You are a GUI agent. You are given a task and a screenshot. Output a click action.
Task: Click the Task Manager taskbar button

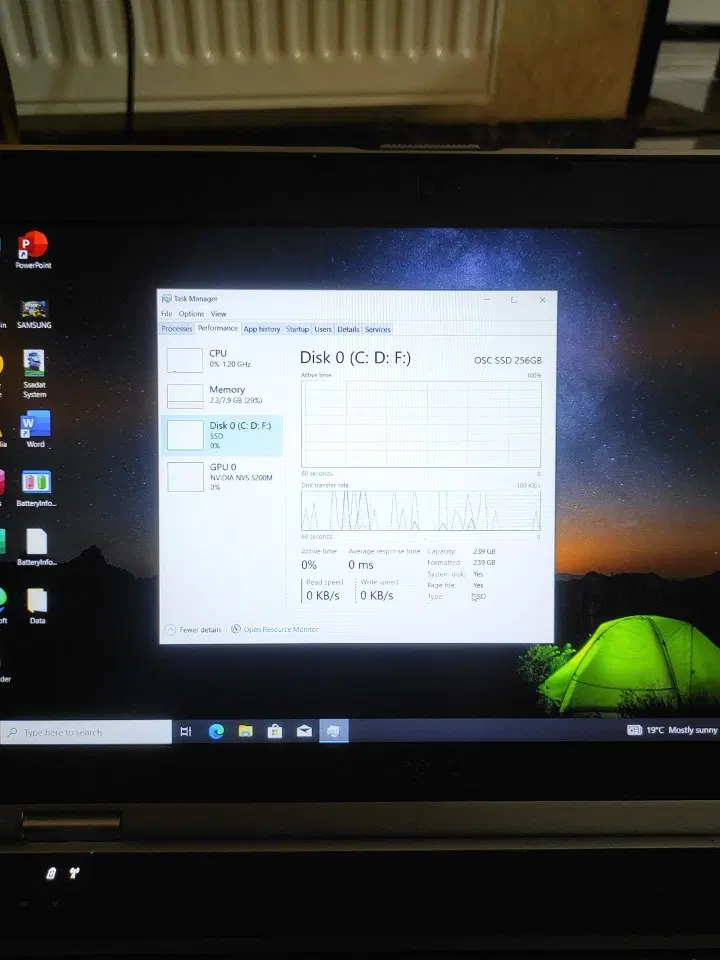(x=334, y=731)
